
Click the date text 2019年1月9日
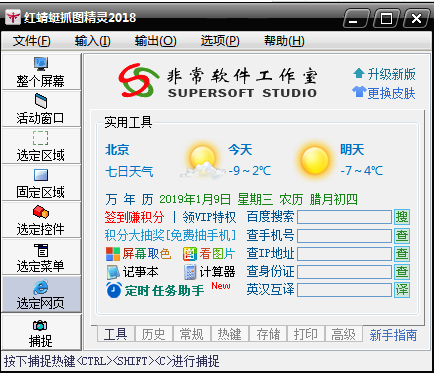(x=195, y=199)
